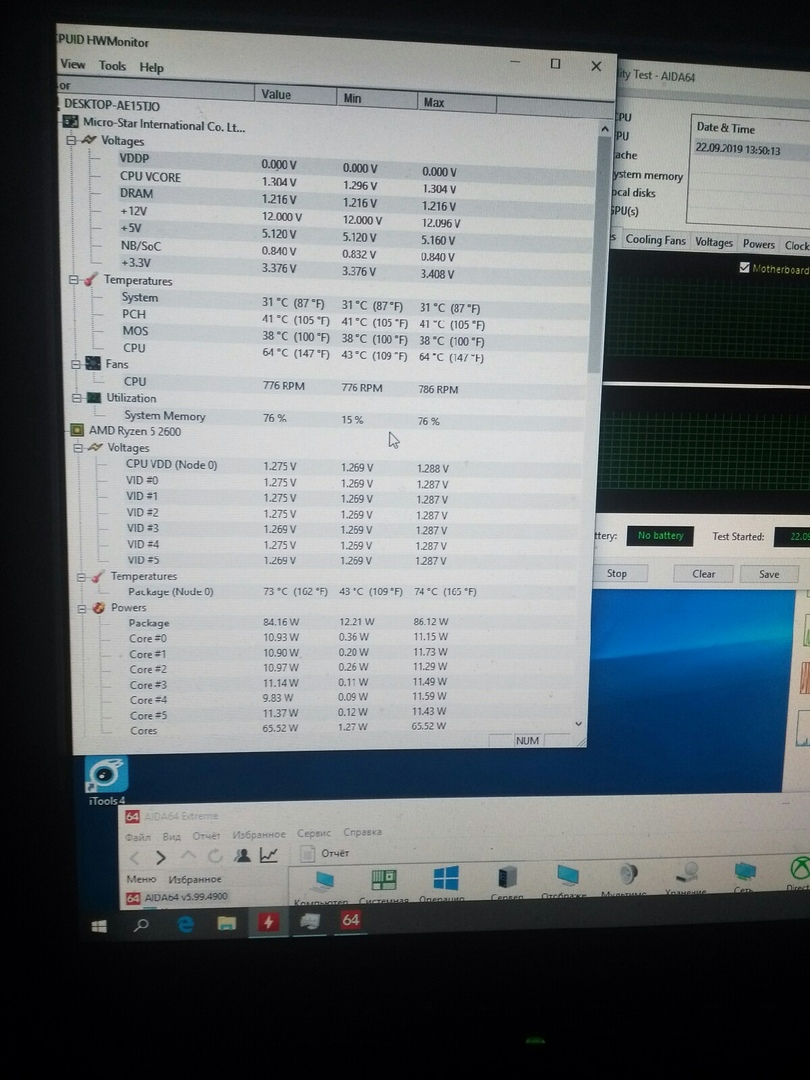Open the iTools 4 desktop shortcut
Image resolution: width=810 pixels, height=1080 pixels.
pos(106,780)
